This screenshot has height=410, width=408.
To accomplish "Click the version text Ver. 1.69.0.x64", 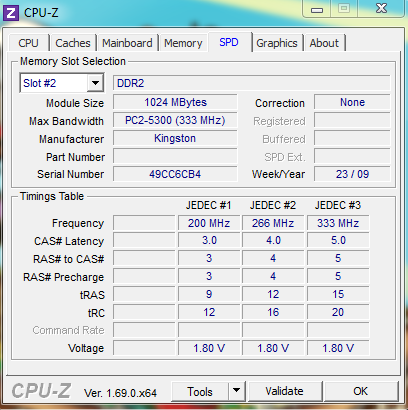I will point(120,393).
